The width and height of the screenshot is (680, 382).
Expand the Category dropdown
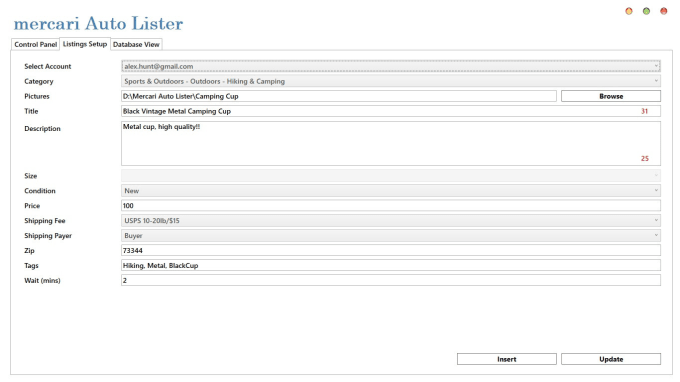(x=391, y=81)
